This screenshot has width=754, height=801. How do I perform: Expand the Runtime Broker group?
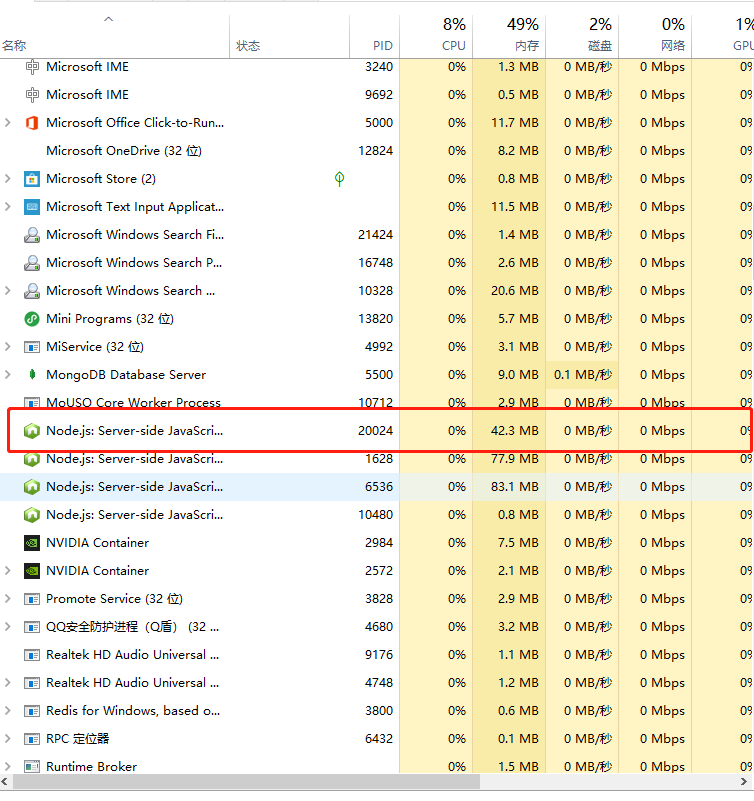(x=8, y=766)
